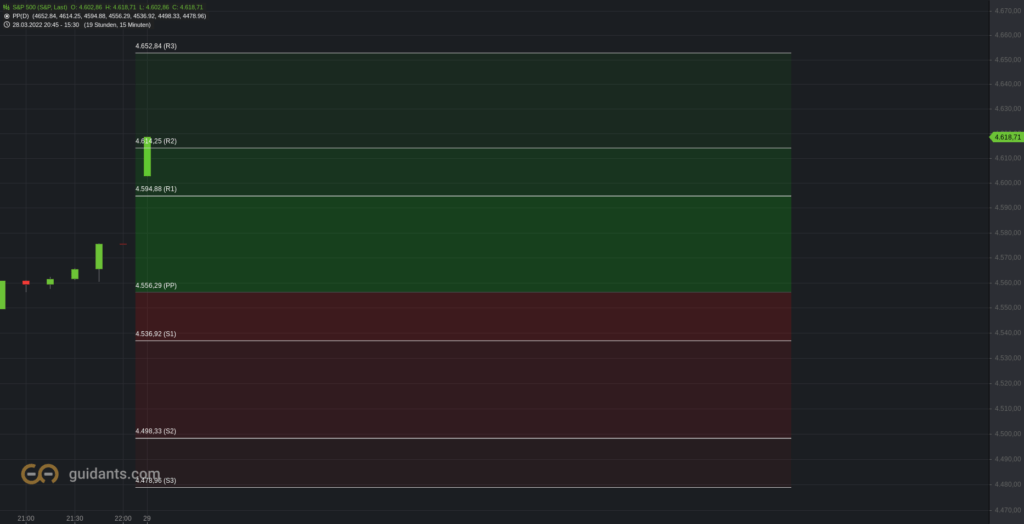Screen dimensions: 1024x524
Task: Click the candlestick icon beside S&P 500
Action: [7, 7]
